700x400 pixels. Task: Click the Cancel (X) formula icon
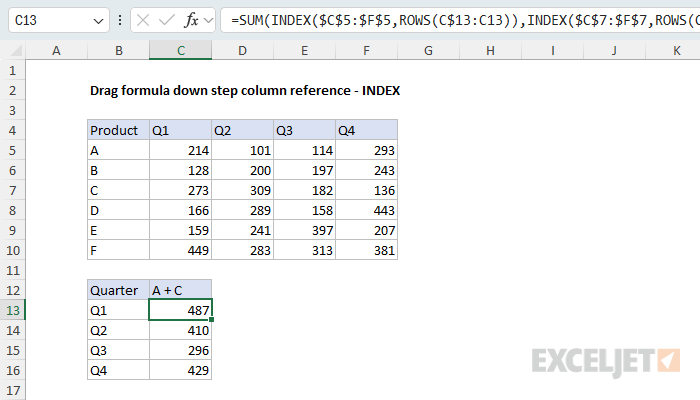(143, 20)
